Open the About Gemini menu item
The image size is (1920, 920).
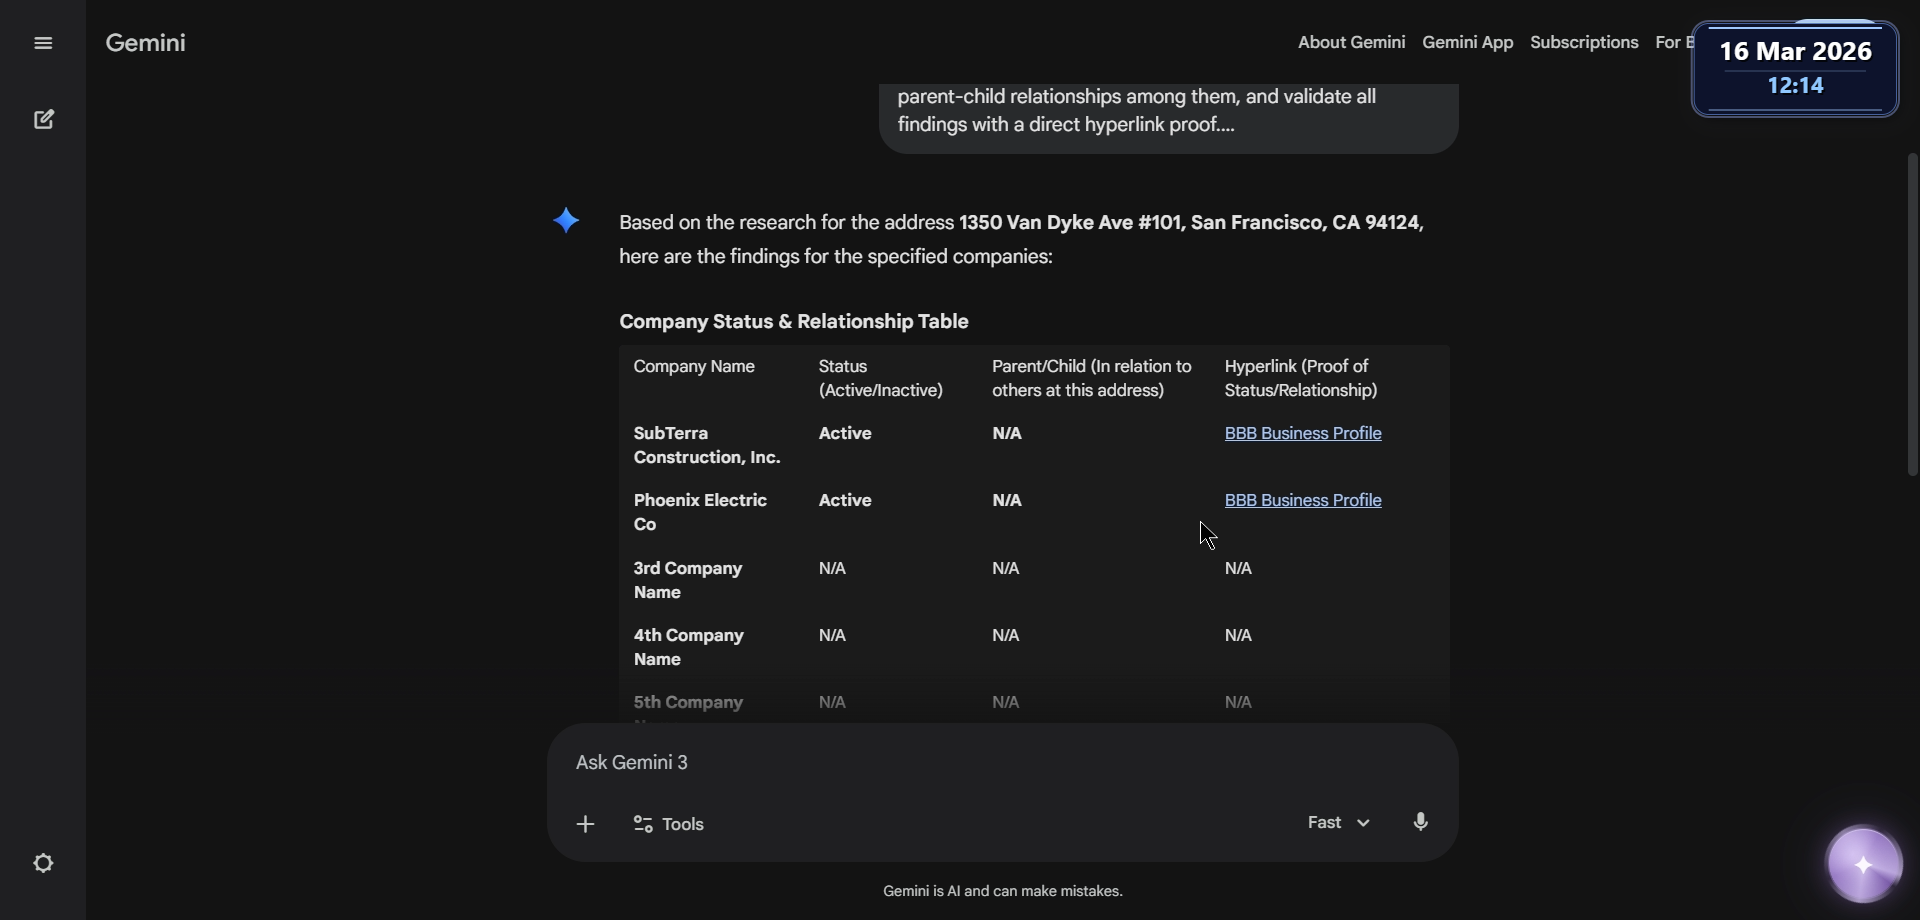pyautogui.click(x=1351, y=42)
